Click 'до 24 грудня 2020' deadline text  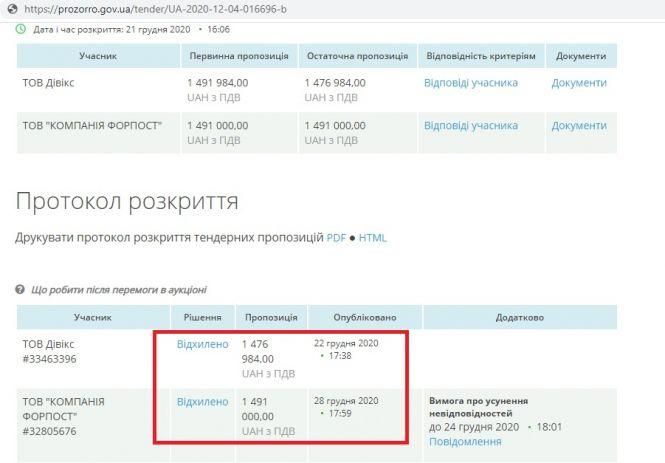click(x=474, y=427)
